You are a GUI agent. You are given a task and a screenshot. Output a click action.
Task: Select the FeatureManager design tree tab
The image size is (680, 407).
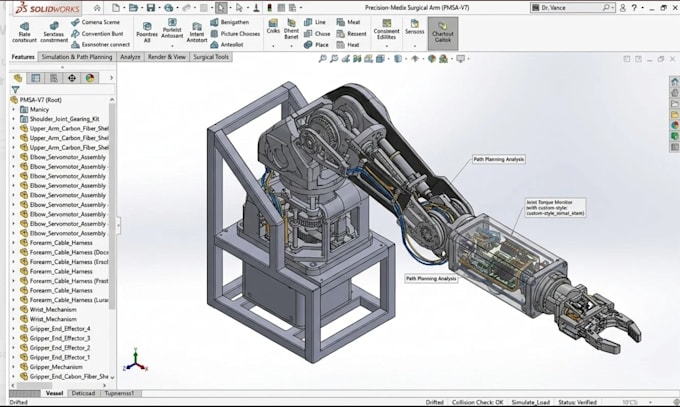pyautogui.click(x=18, y=78)
